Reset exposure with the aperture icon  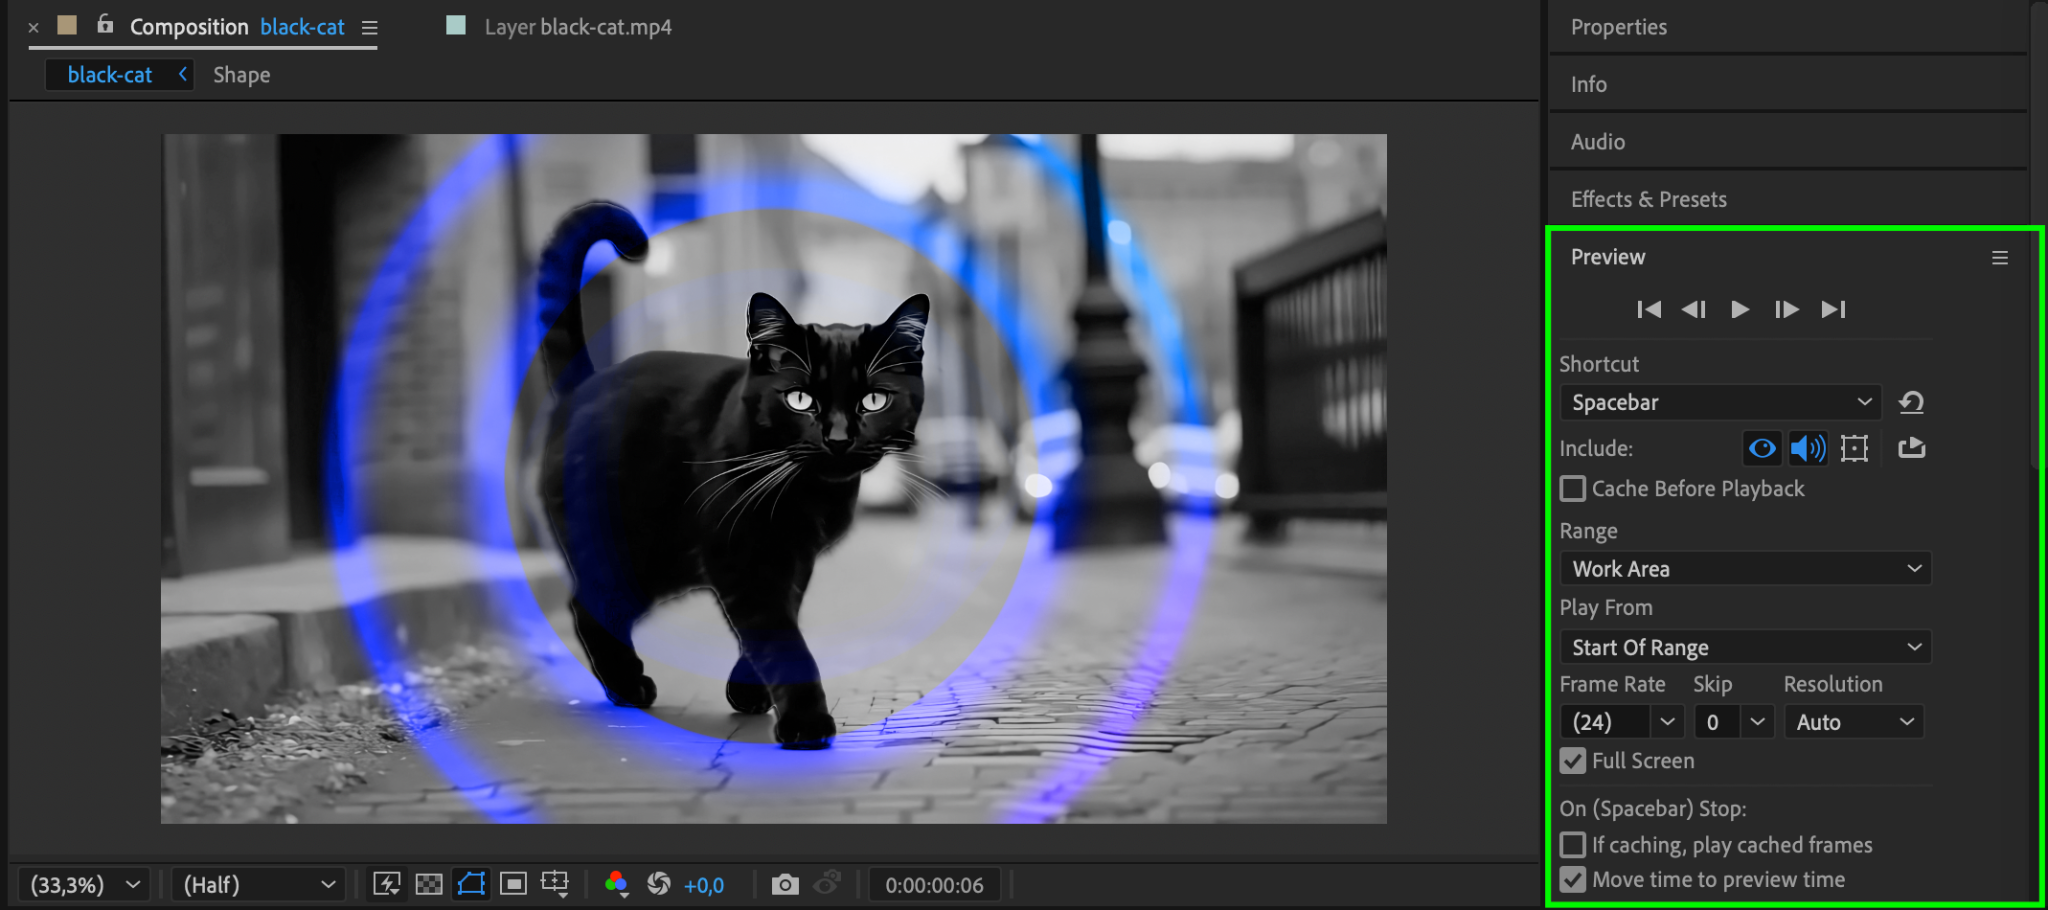(x=659, y=884)
